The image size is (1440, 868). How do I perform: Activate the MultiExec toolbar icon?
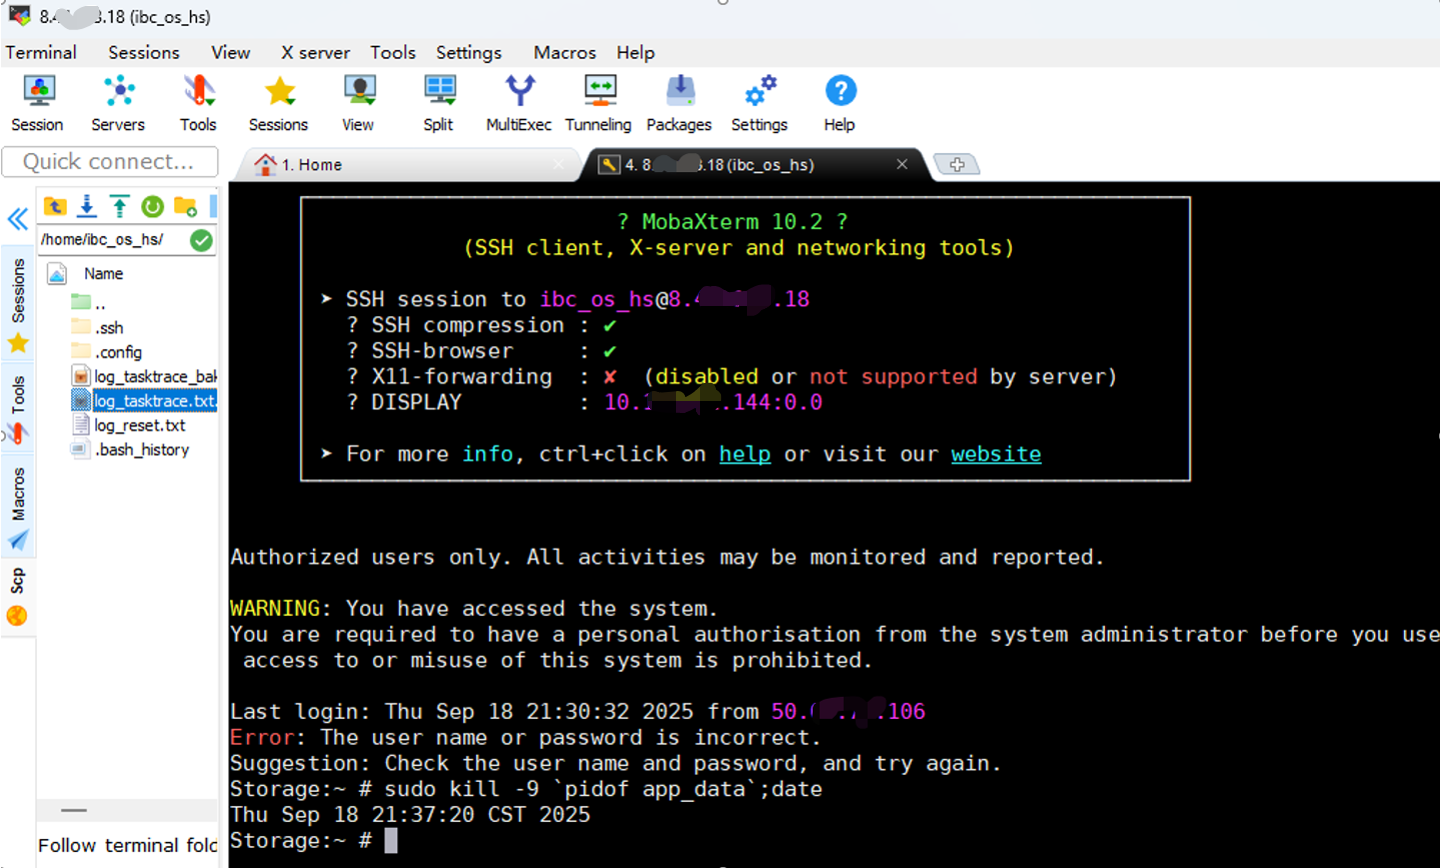pyautogui.click(x=519, y=103)
